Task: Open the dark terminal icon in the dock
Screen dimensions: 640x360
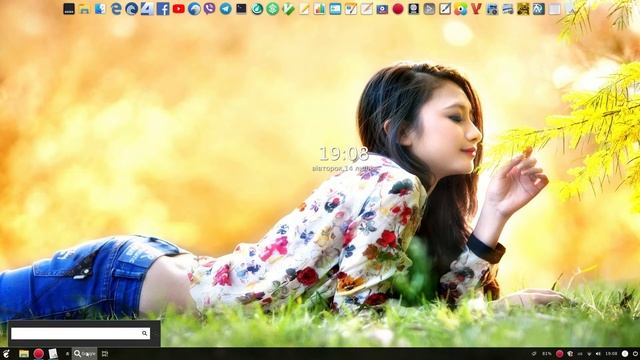Action: click(x=241, y=9)
